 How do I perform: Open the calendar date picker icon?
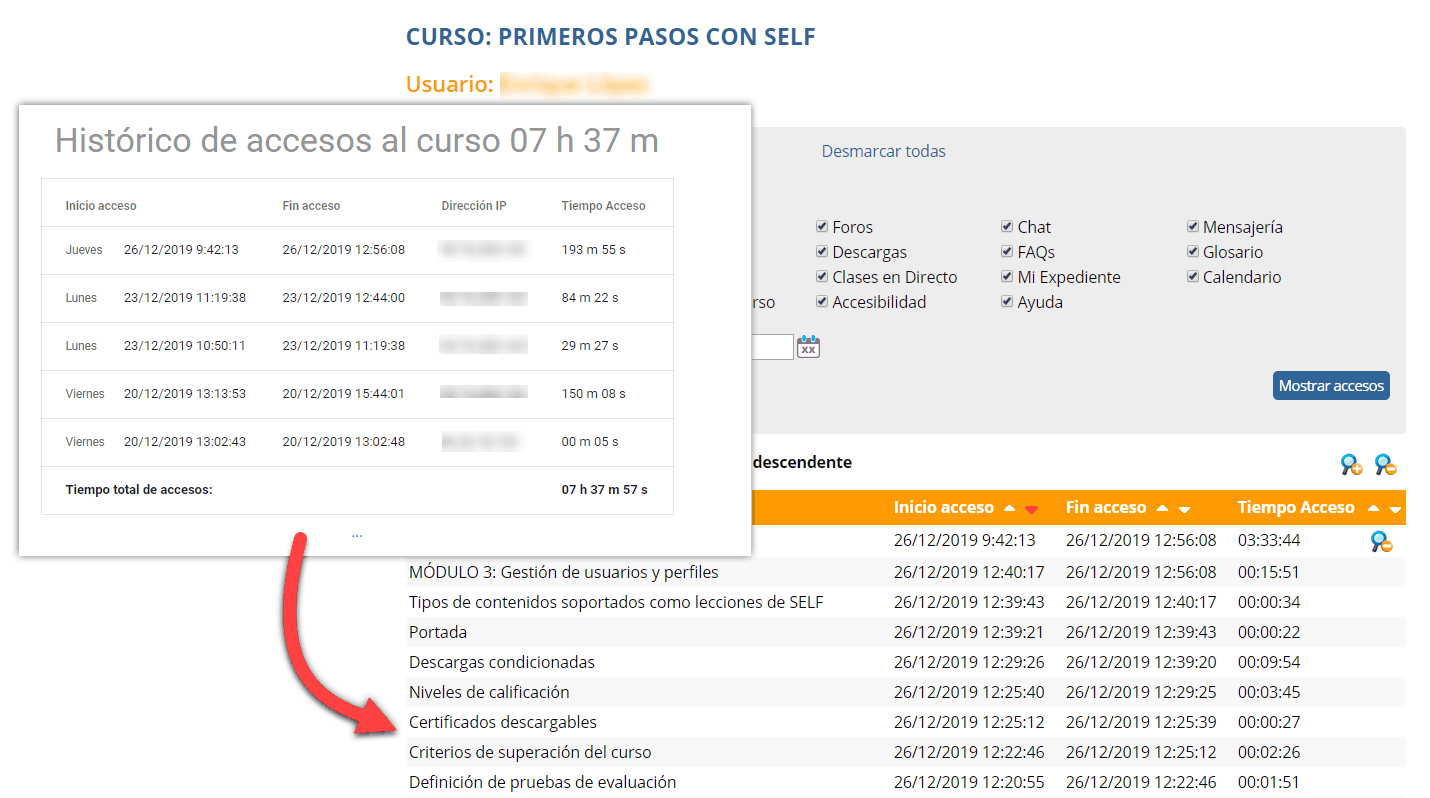click(808, 346)
